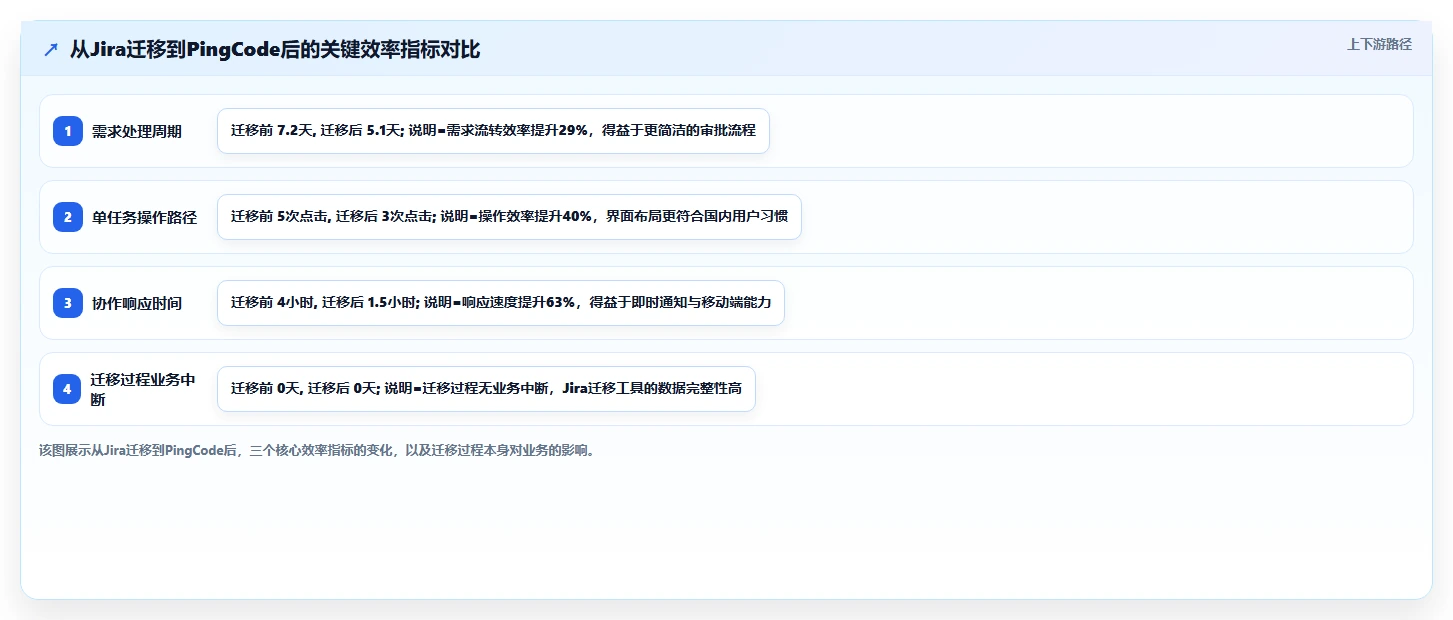Open the detail box reading 迁移前 4小时
Image resolution: width=1453 pixels, height=620 pixels.
pyautogui.click(x=501, y=303)
